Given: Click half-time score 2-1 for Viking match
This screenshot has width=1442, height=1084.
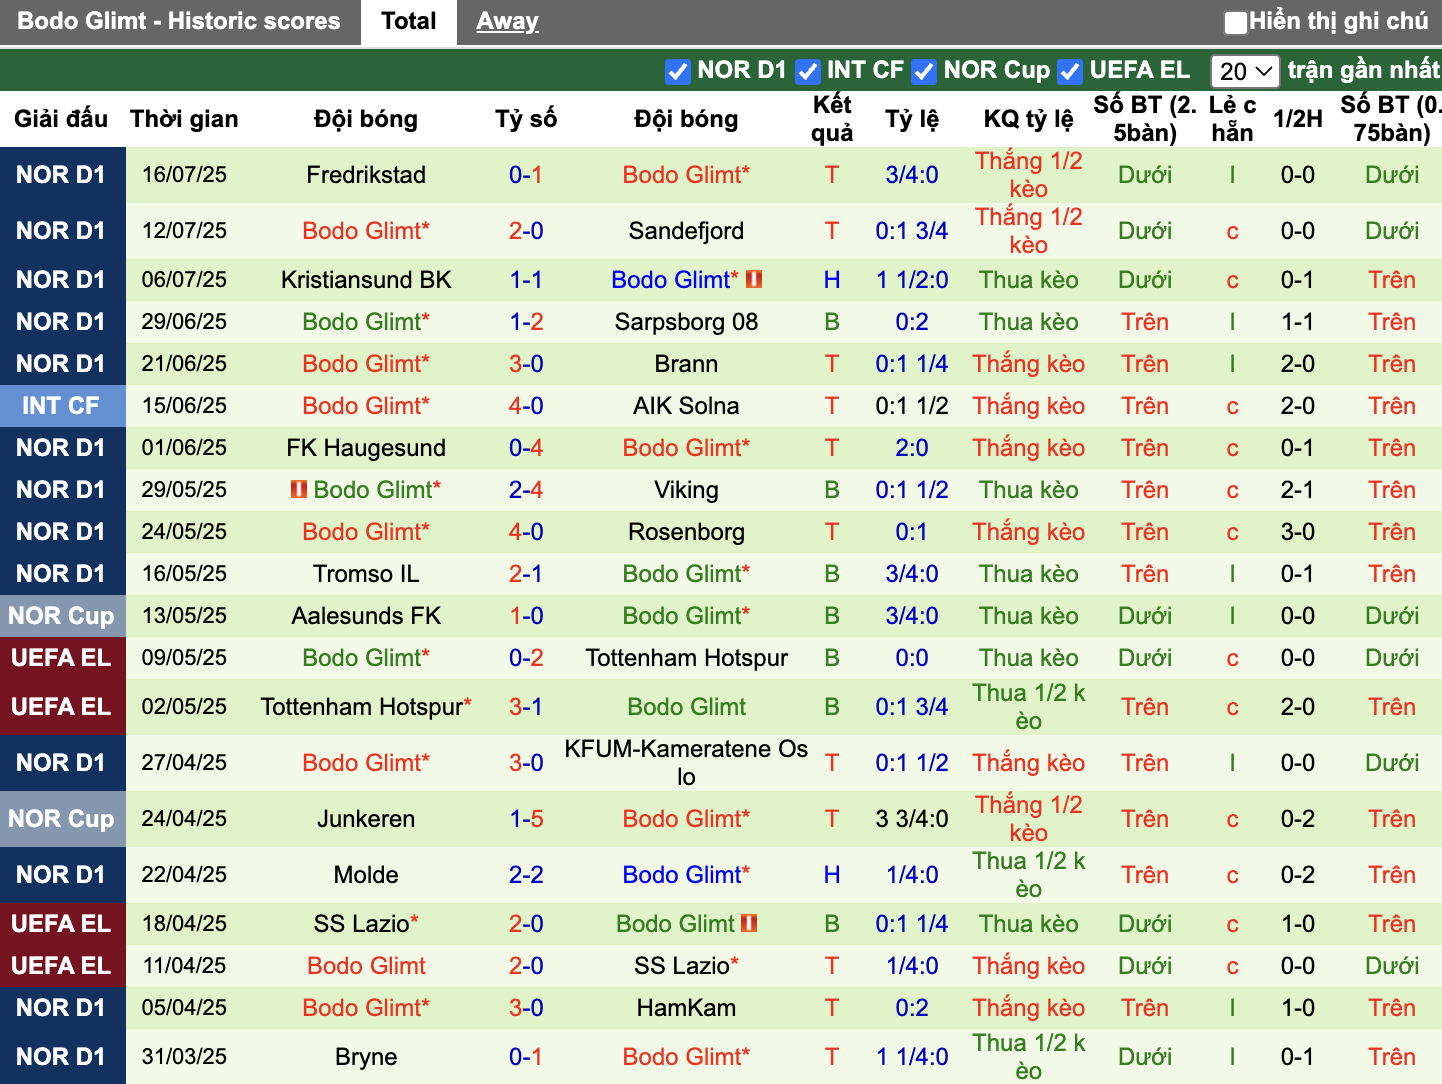Looking at the screenshot, I should (x=1298, y=490).
